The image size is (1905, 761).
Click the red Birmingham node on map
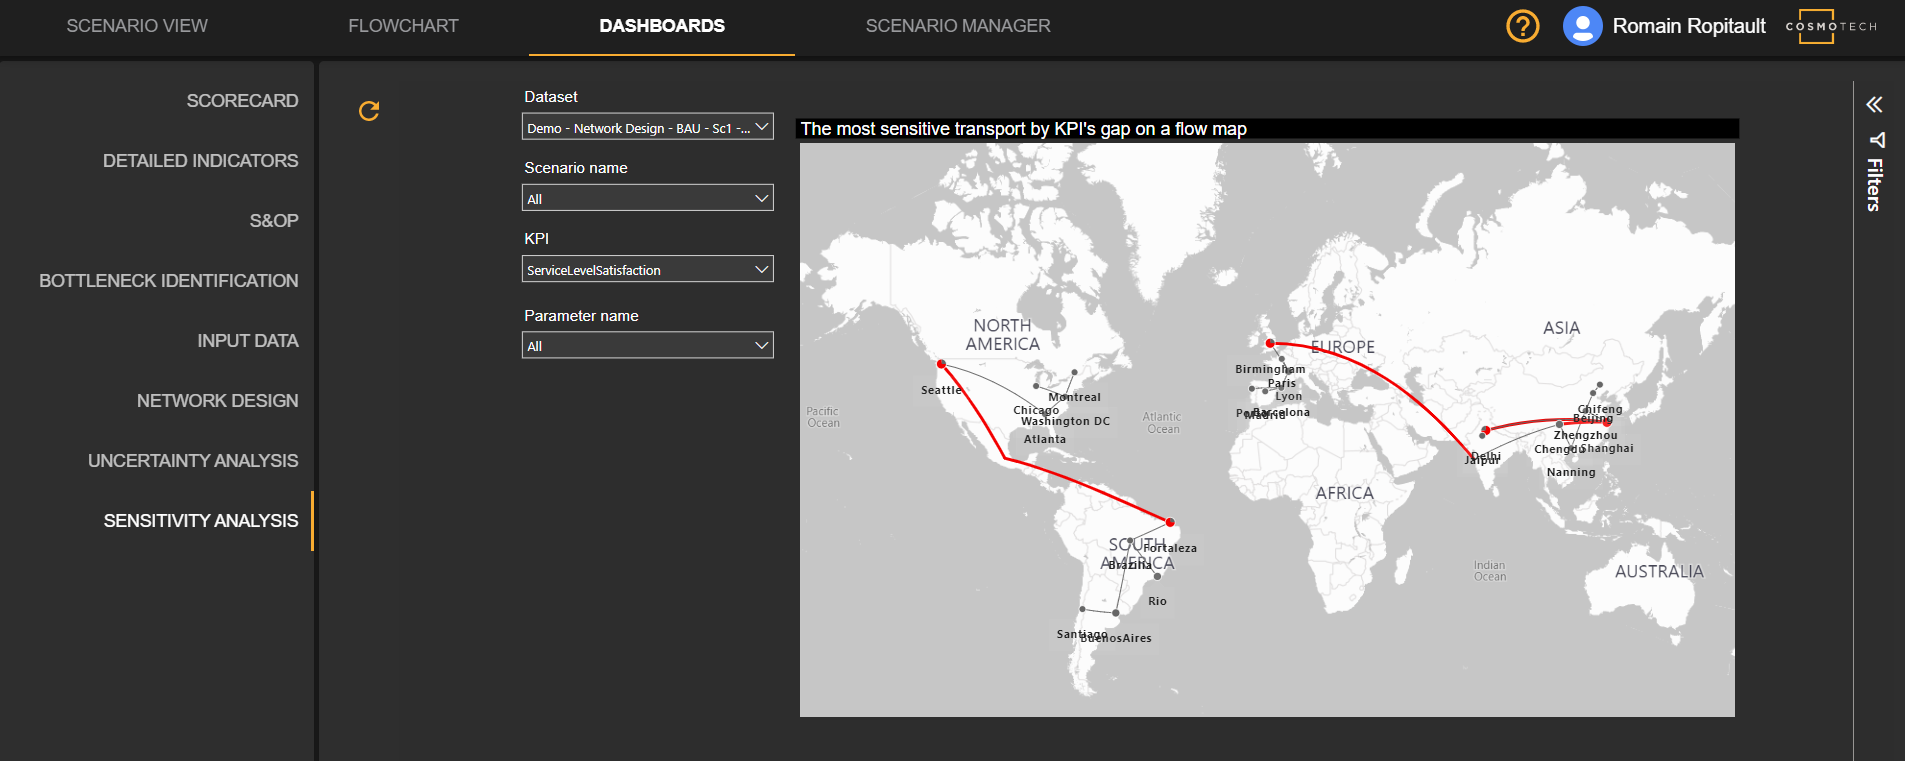point(1270,343)
